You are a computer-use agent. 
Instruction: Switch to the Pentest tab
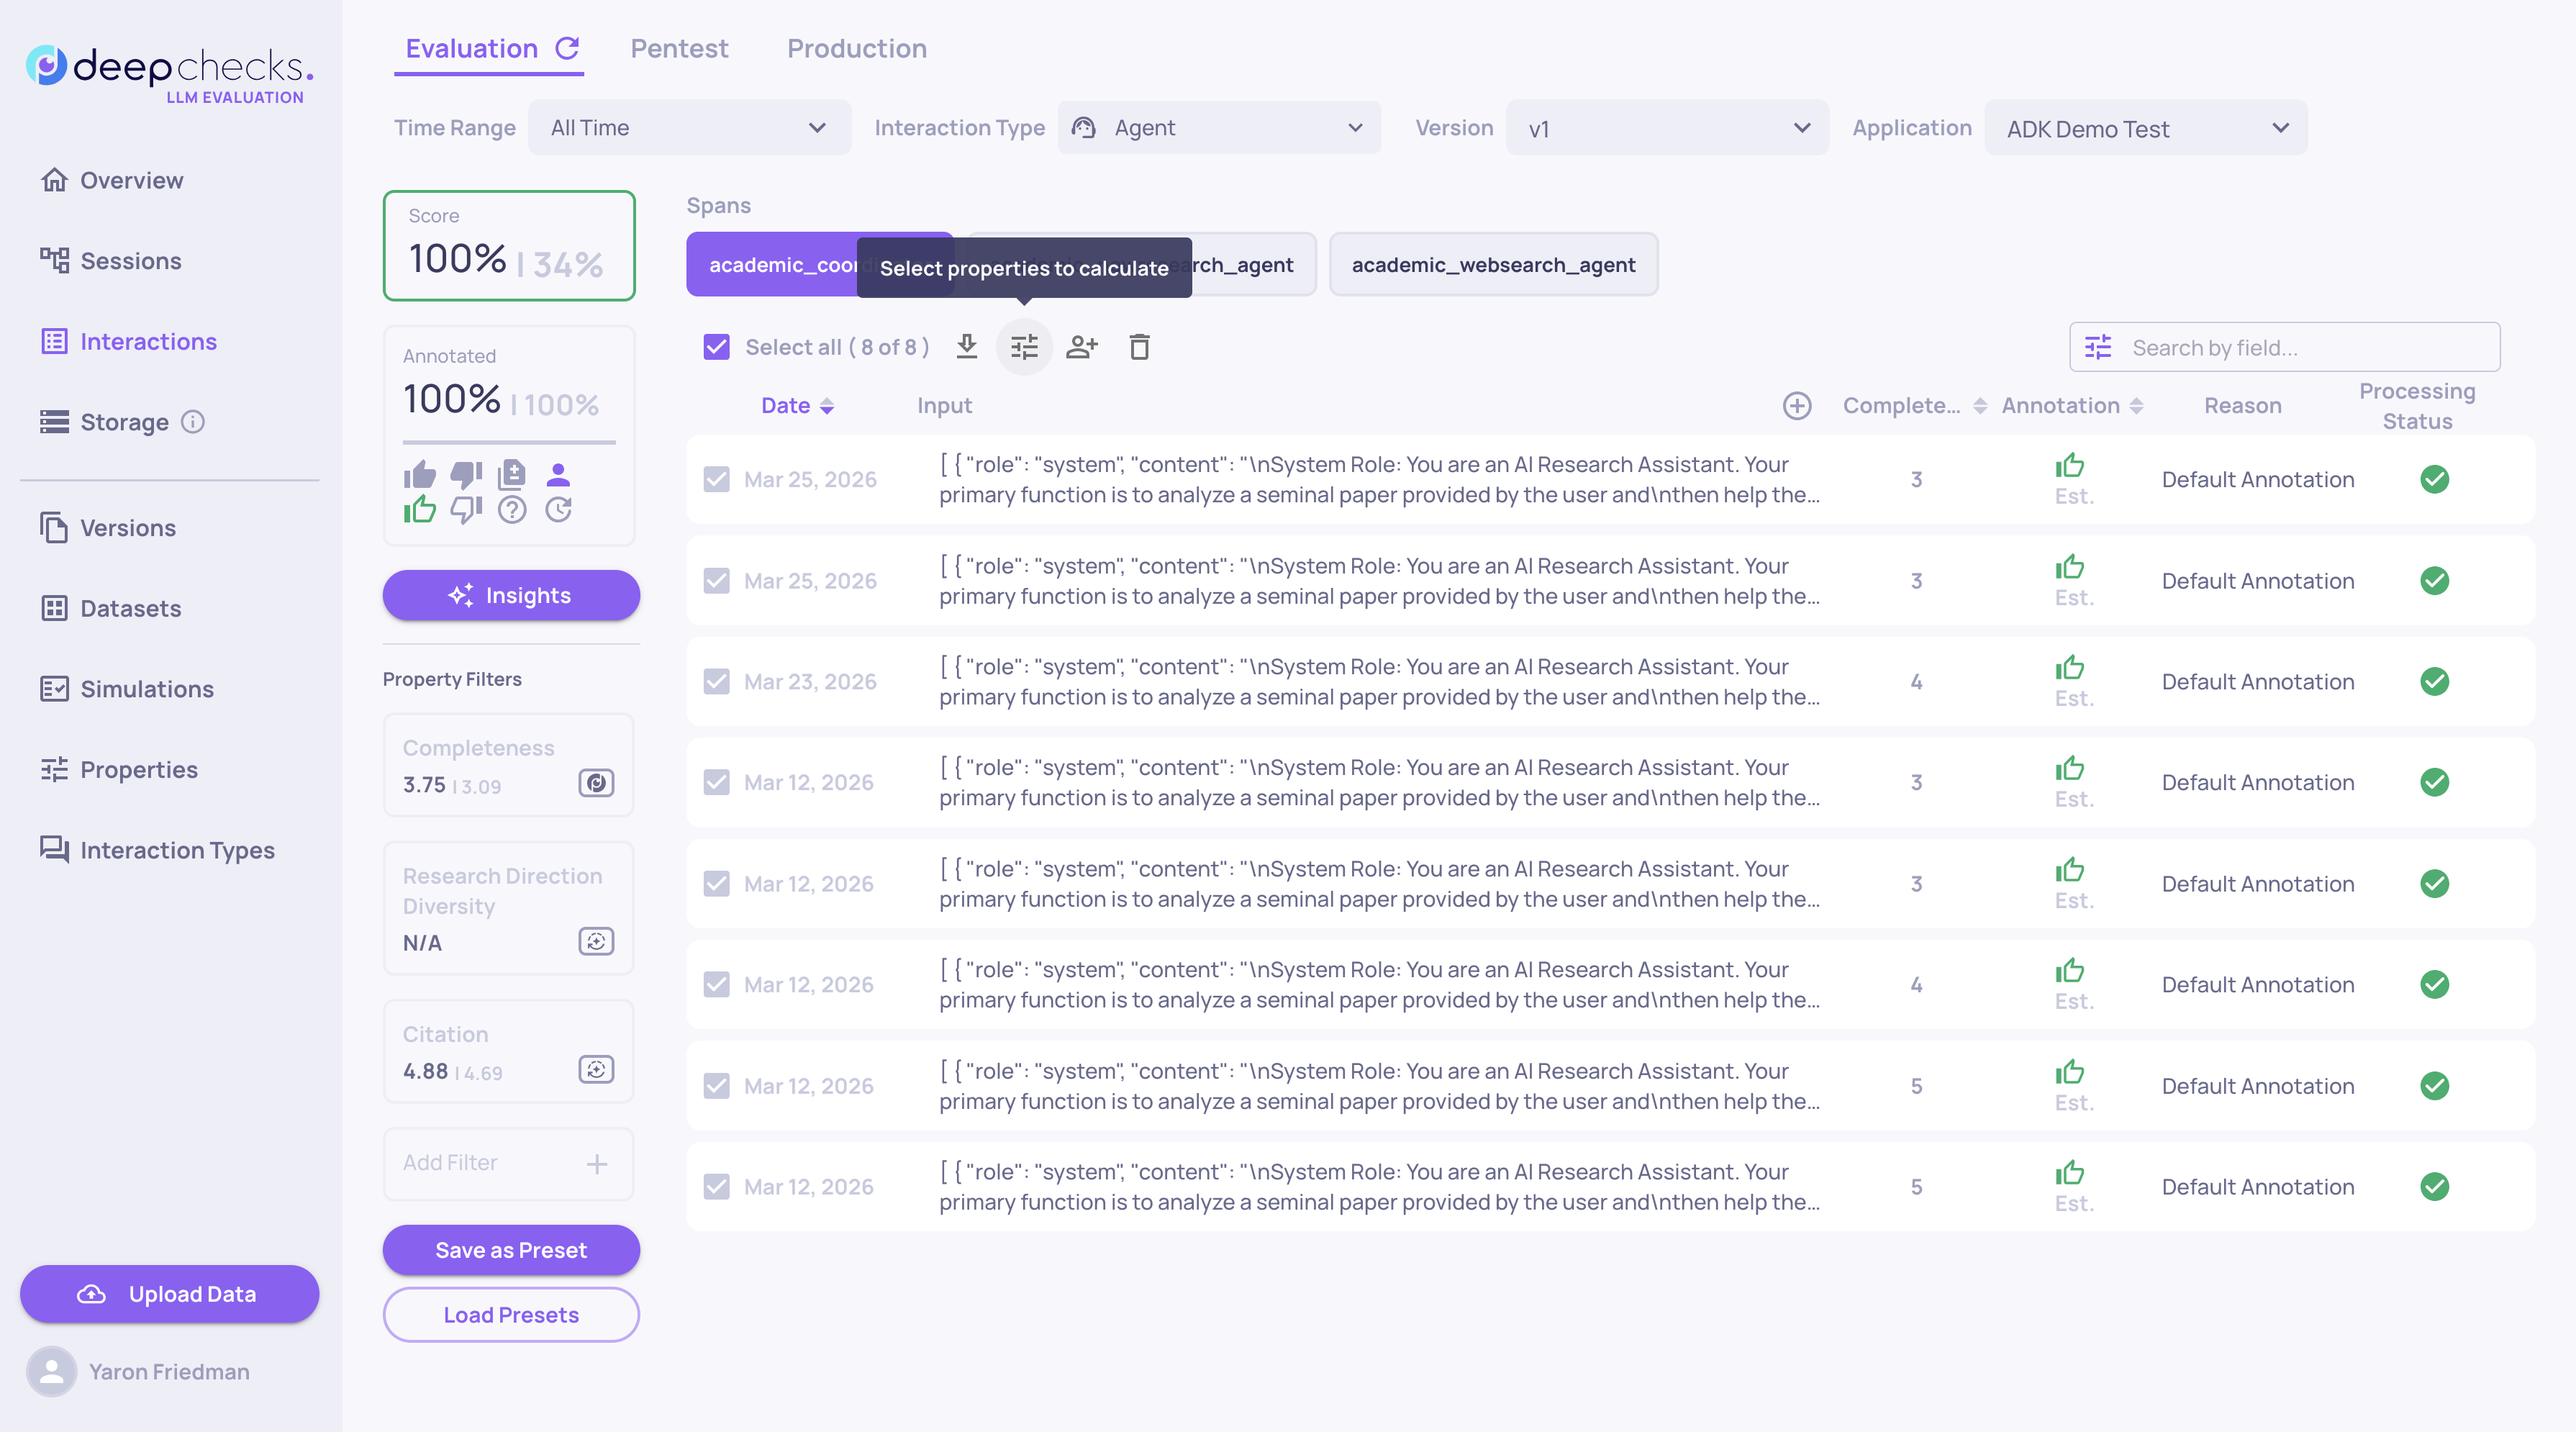click(x=679, y=48)
